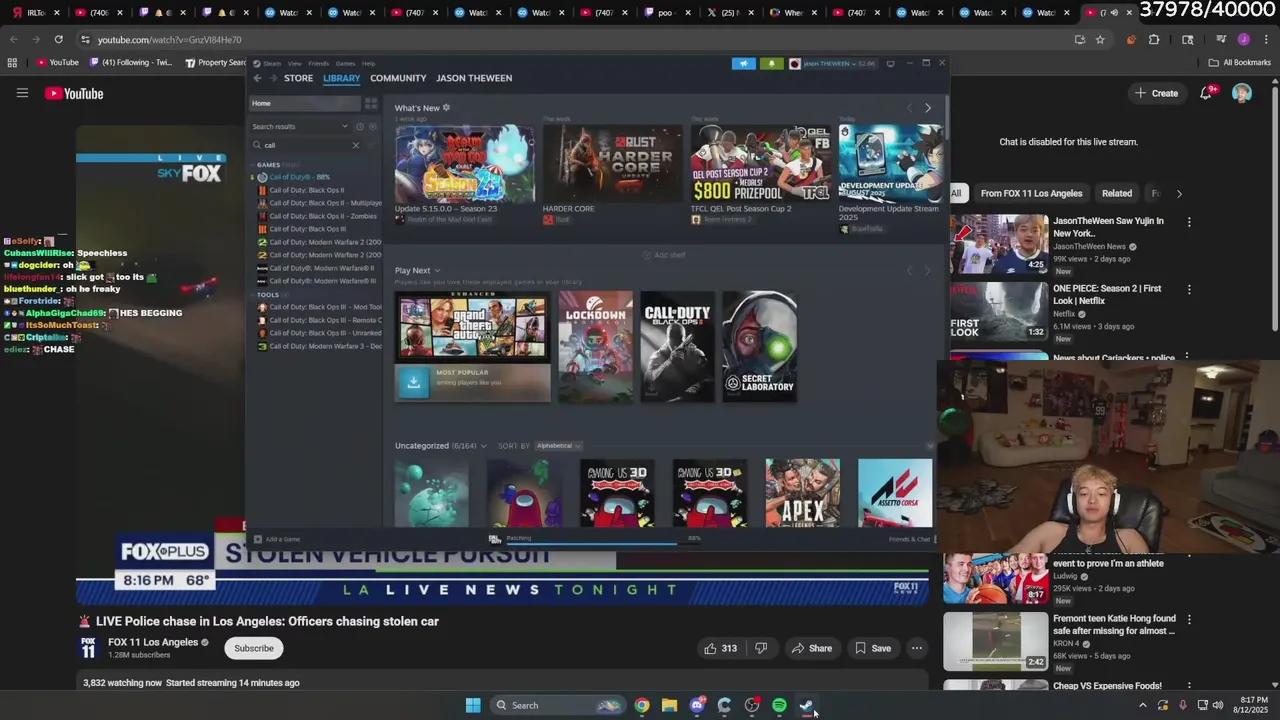1280x720 pixels.
Task: Clear the 'call' search in Steam library
Action: (x=355, y=145)
